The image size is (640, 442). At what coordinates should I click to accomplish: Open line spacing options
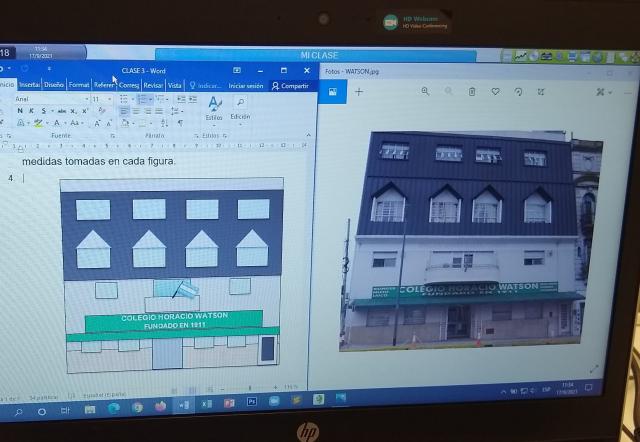click(x=176, y=111)
